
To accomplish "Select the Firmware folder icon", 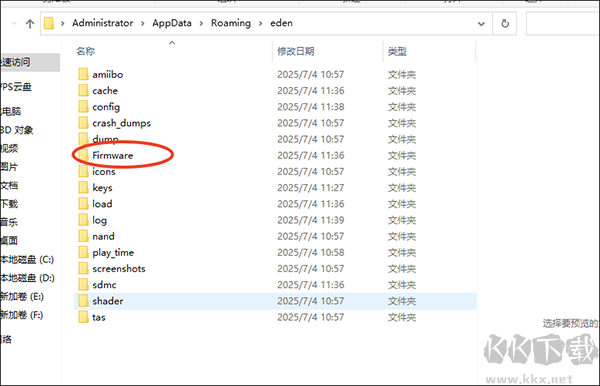I will click(x=83, y=155).
